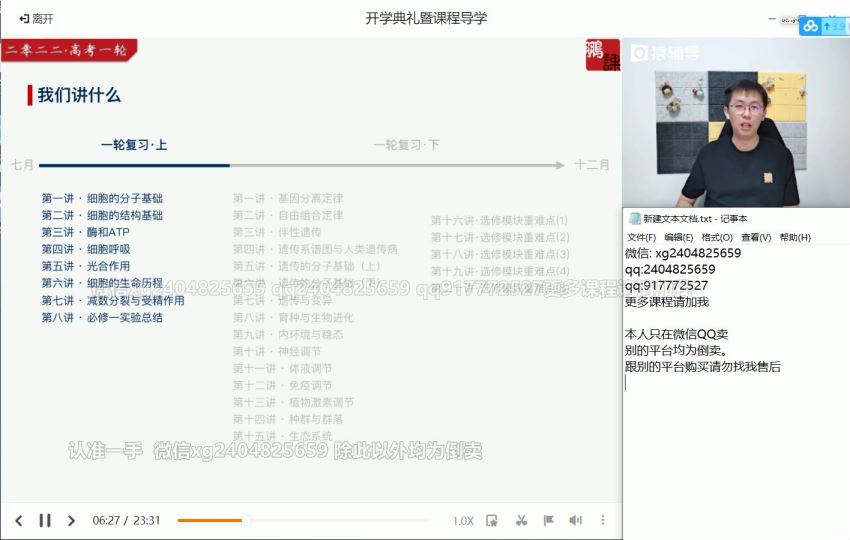Click the 06:27 / 23:31 time display

[x=126, y=520]
